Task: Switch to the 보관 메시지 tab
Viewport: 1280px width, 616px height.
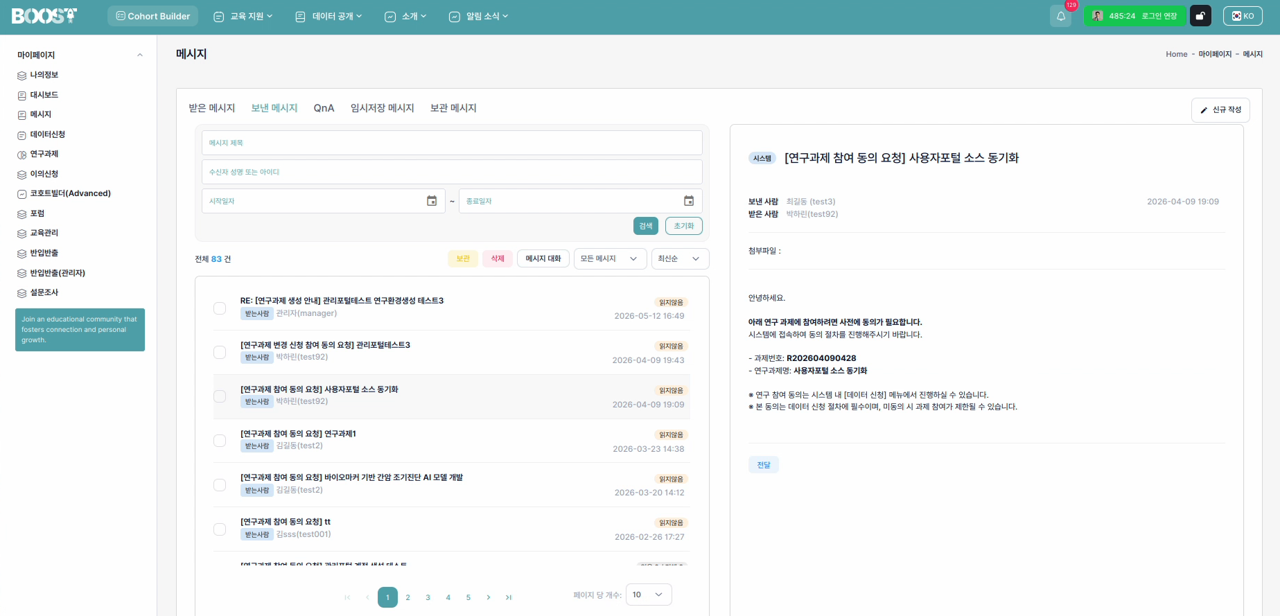Action: click(453, 108)
